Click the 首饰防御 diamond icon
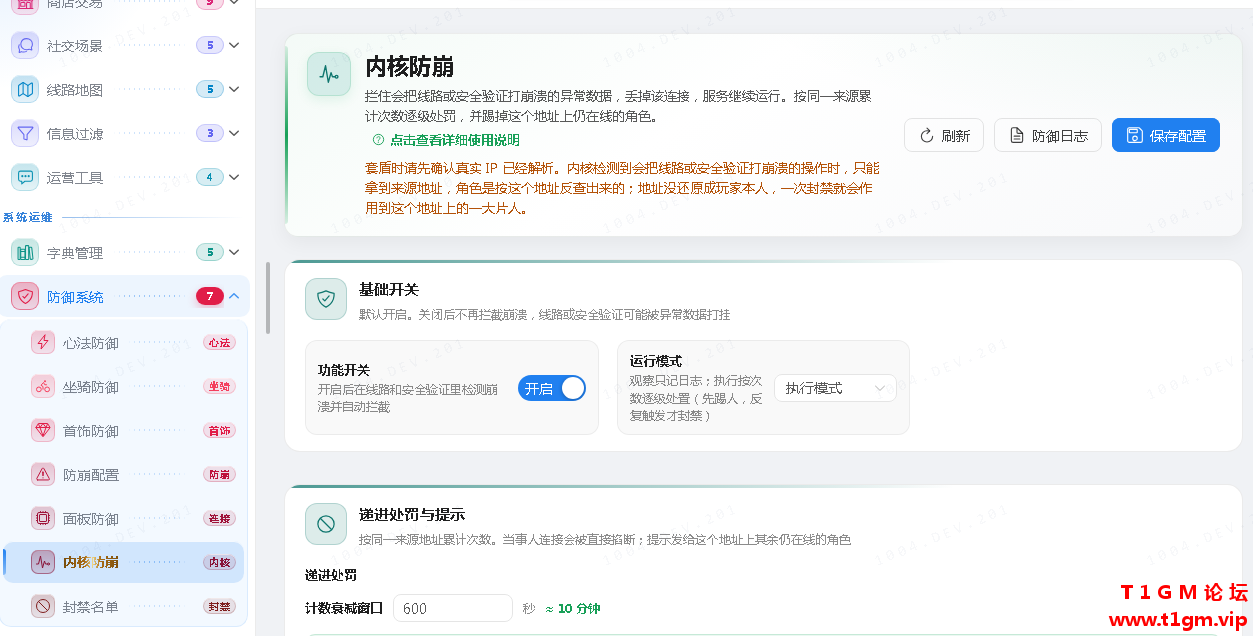 [x=43, y=430]
